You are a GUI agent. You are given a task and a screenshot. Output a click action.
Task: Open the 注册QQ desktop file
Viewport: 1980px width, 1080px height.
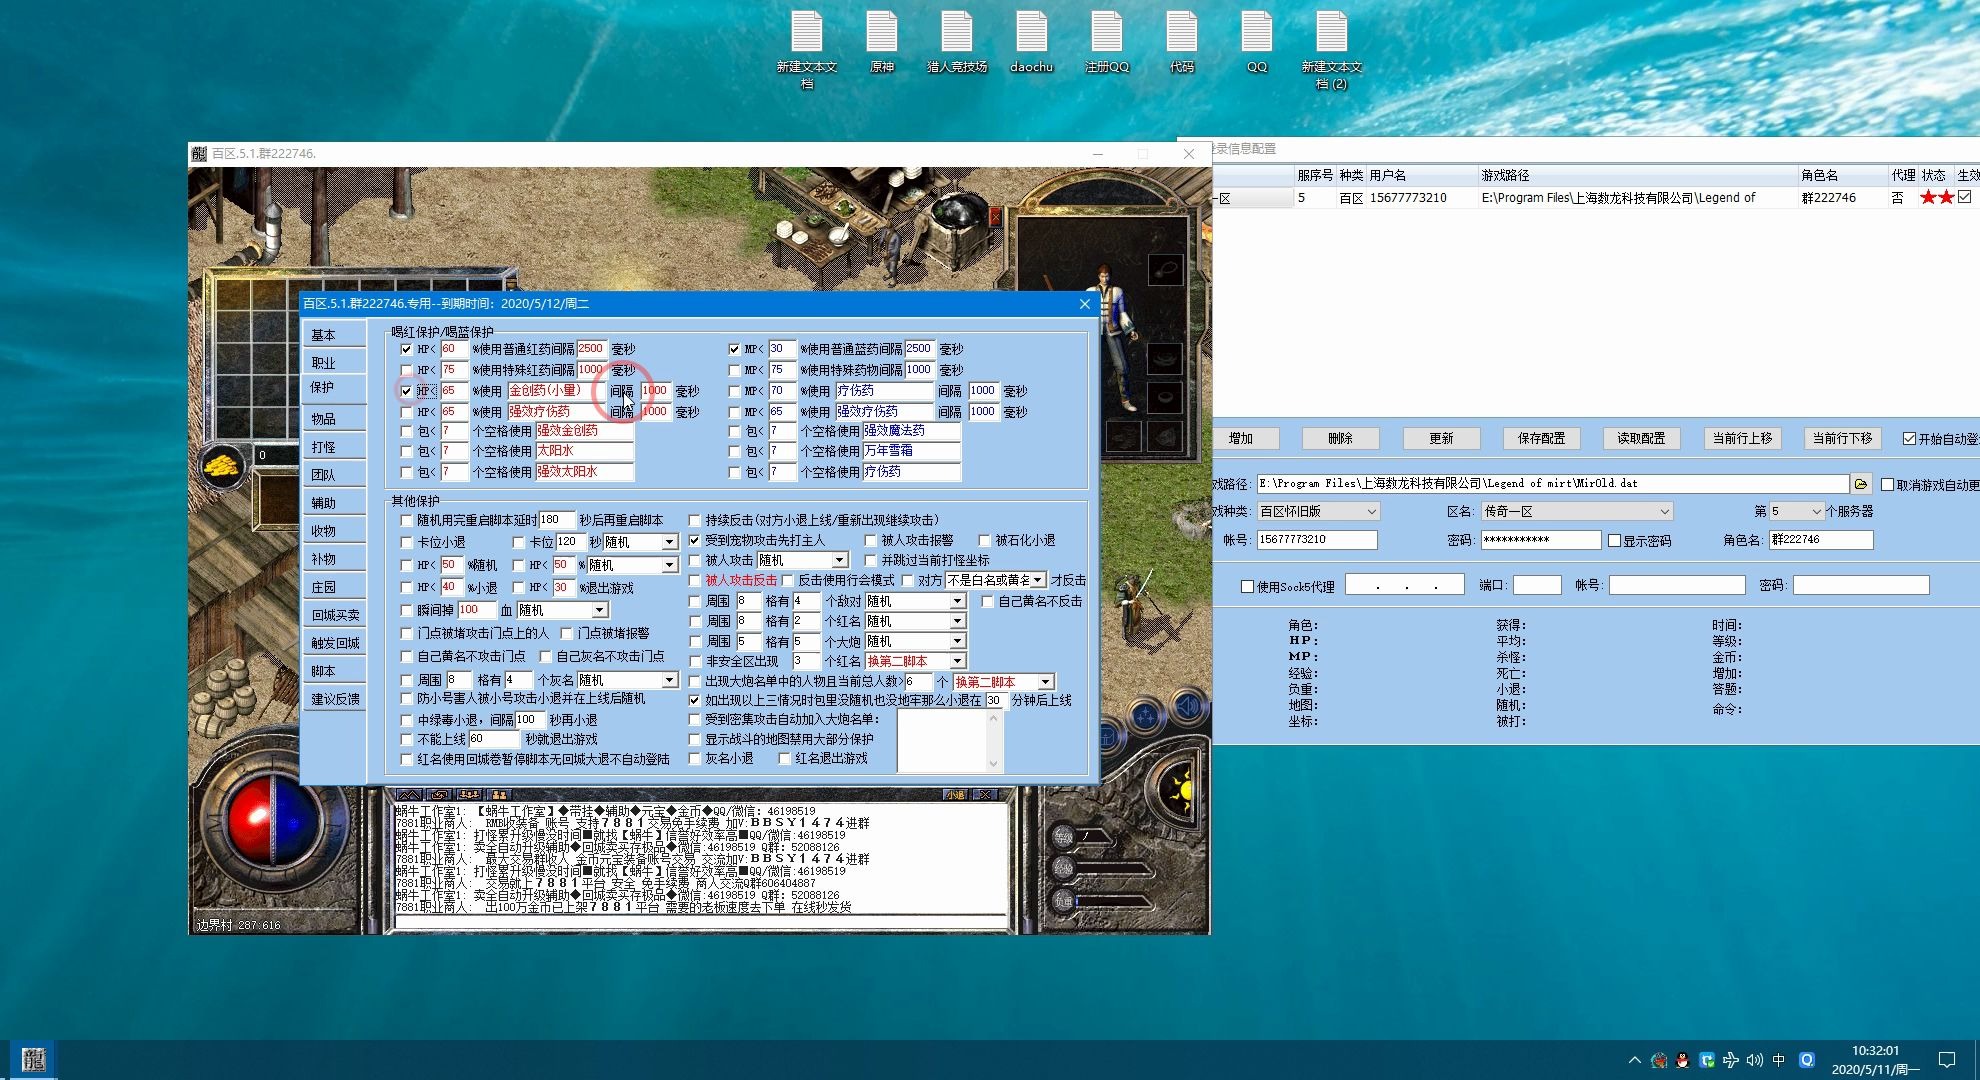pyautogui.click(x=1106, y=40)
